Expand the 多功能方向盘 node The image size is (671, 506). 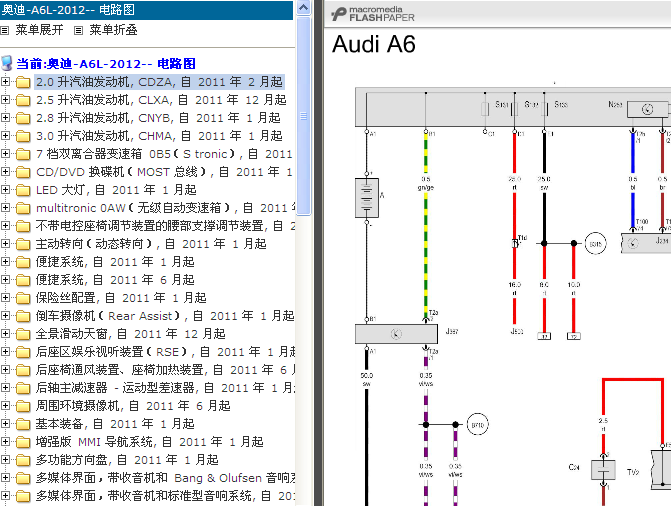(x=5, y=459)
